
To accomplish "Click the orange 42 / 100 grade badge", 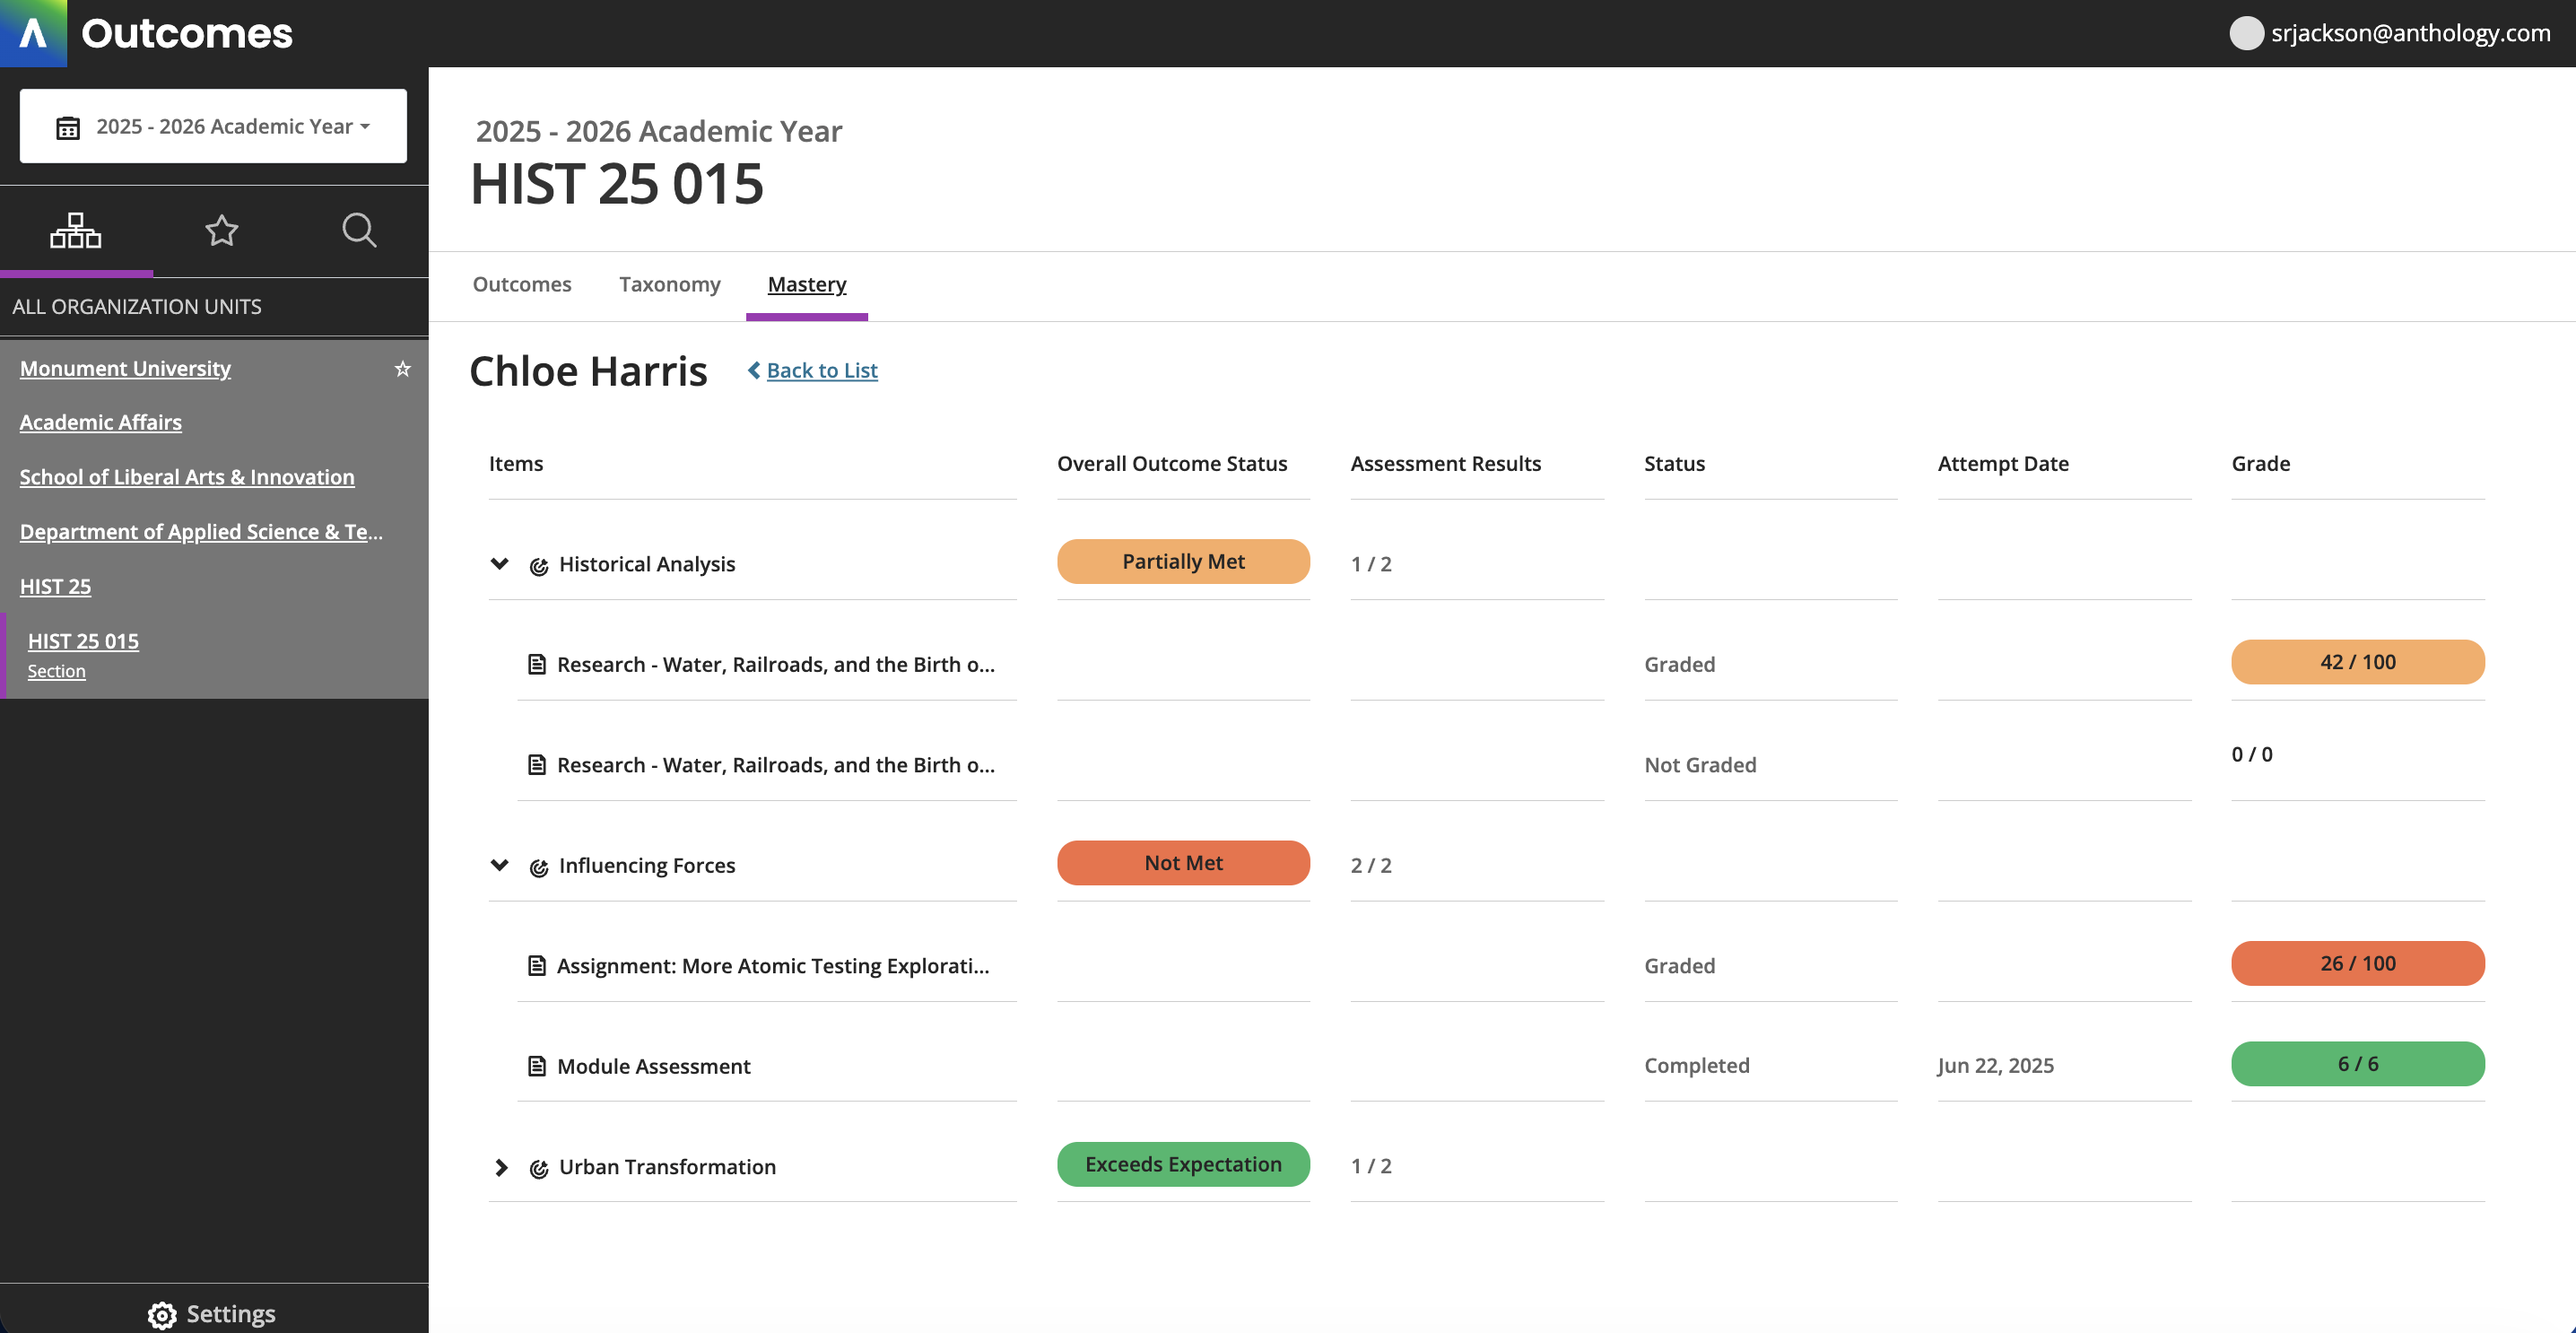I will tap(2356, 662).
